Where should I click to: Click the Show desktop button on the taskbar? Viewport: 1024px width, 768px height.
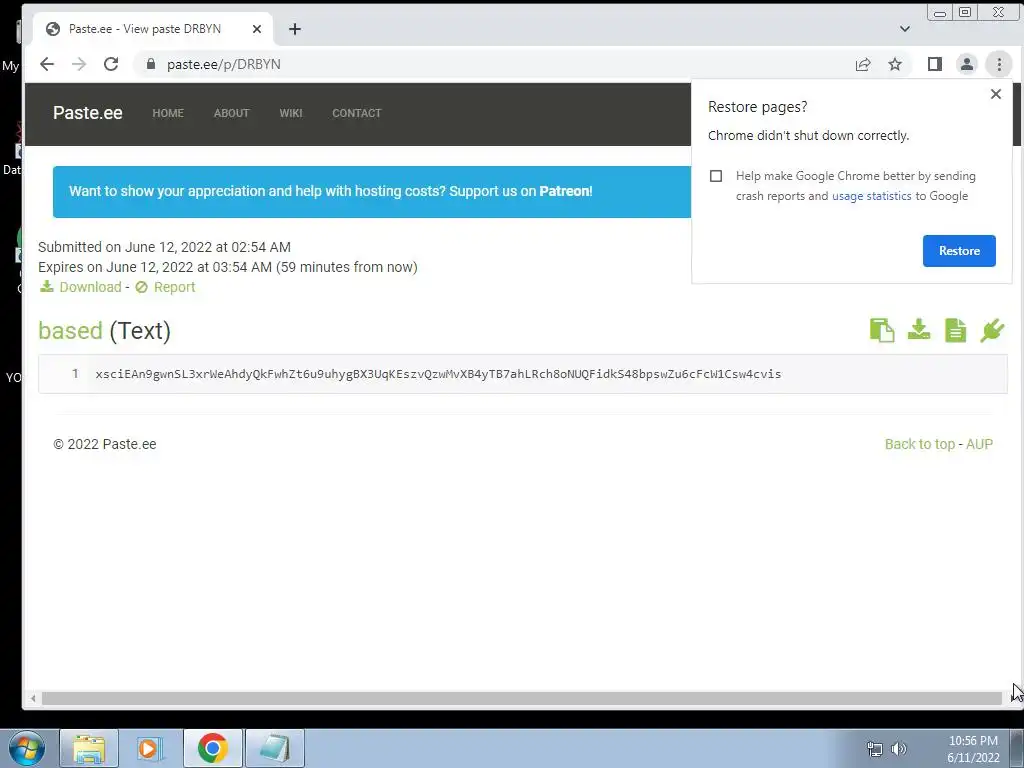[x=1017, y=748]
